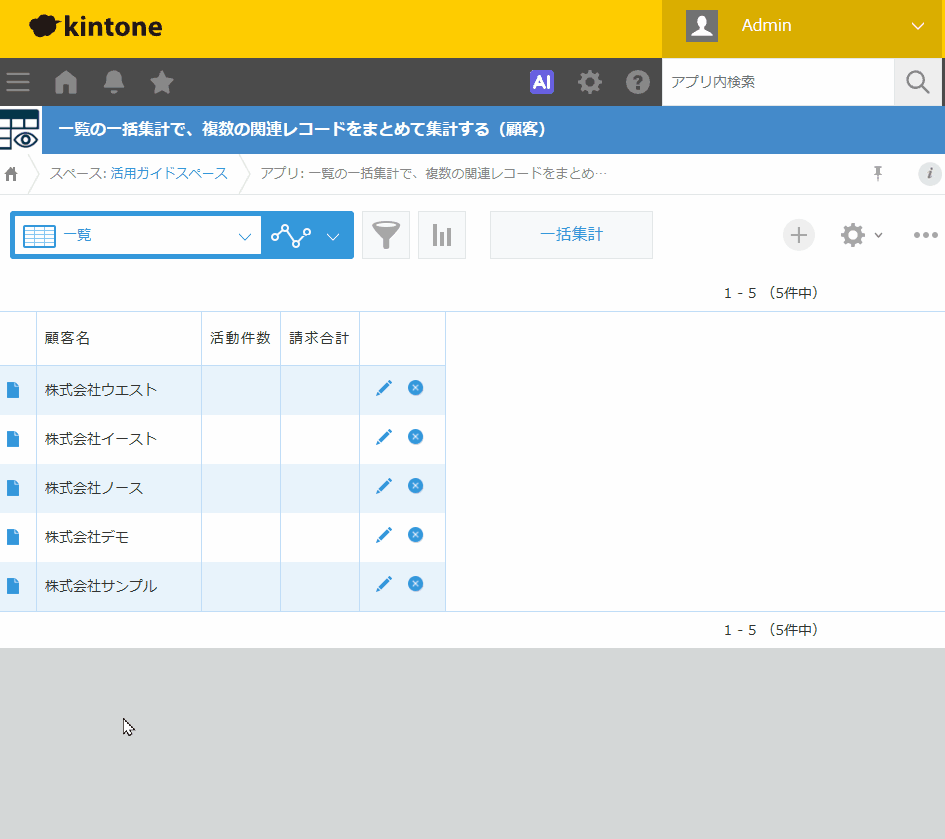Open the kintone settings gear in header
The width and height of the screenshot is (945, 839).
point(589,82)
